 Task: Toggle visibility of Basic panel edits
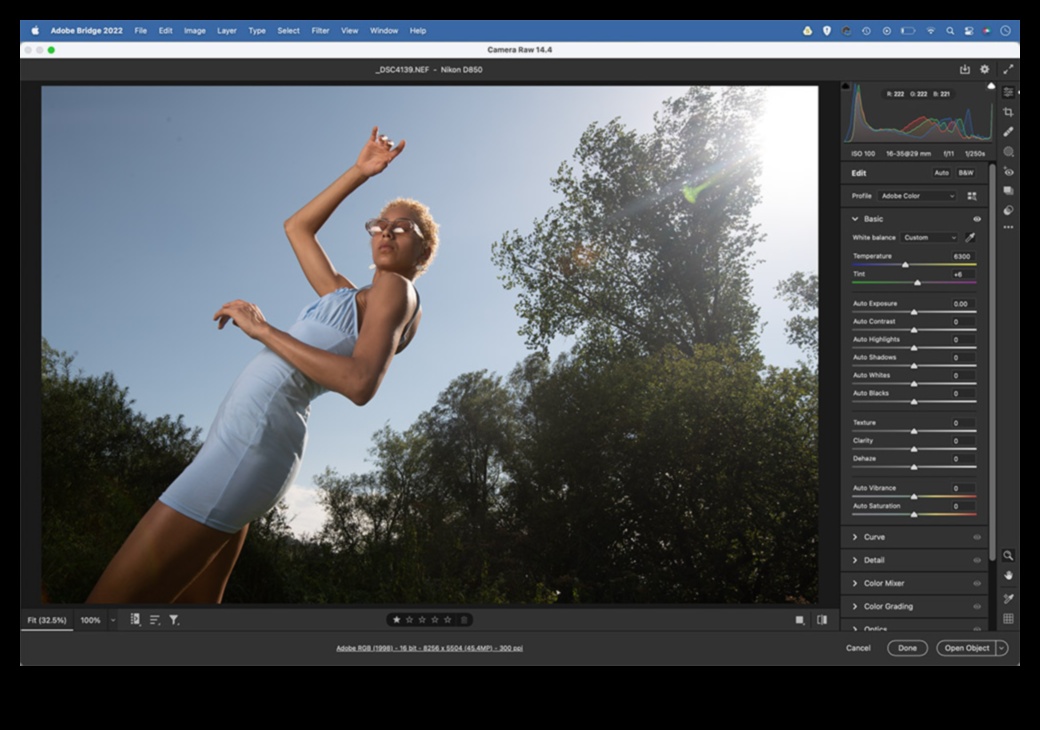(977, 219)
